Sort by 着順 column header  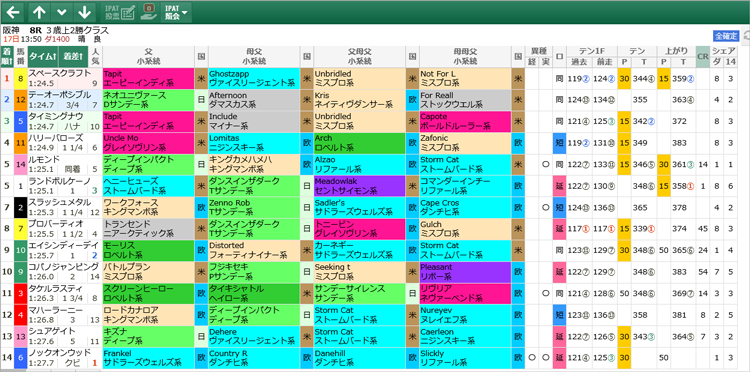[7, 56]
